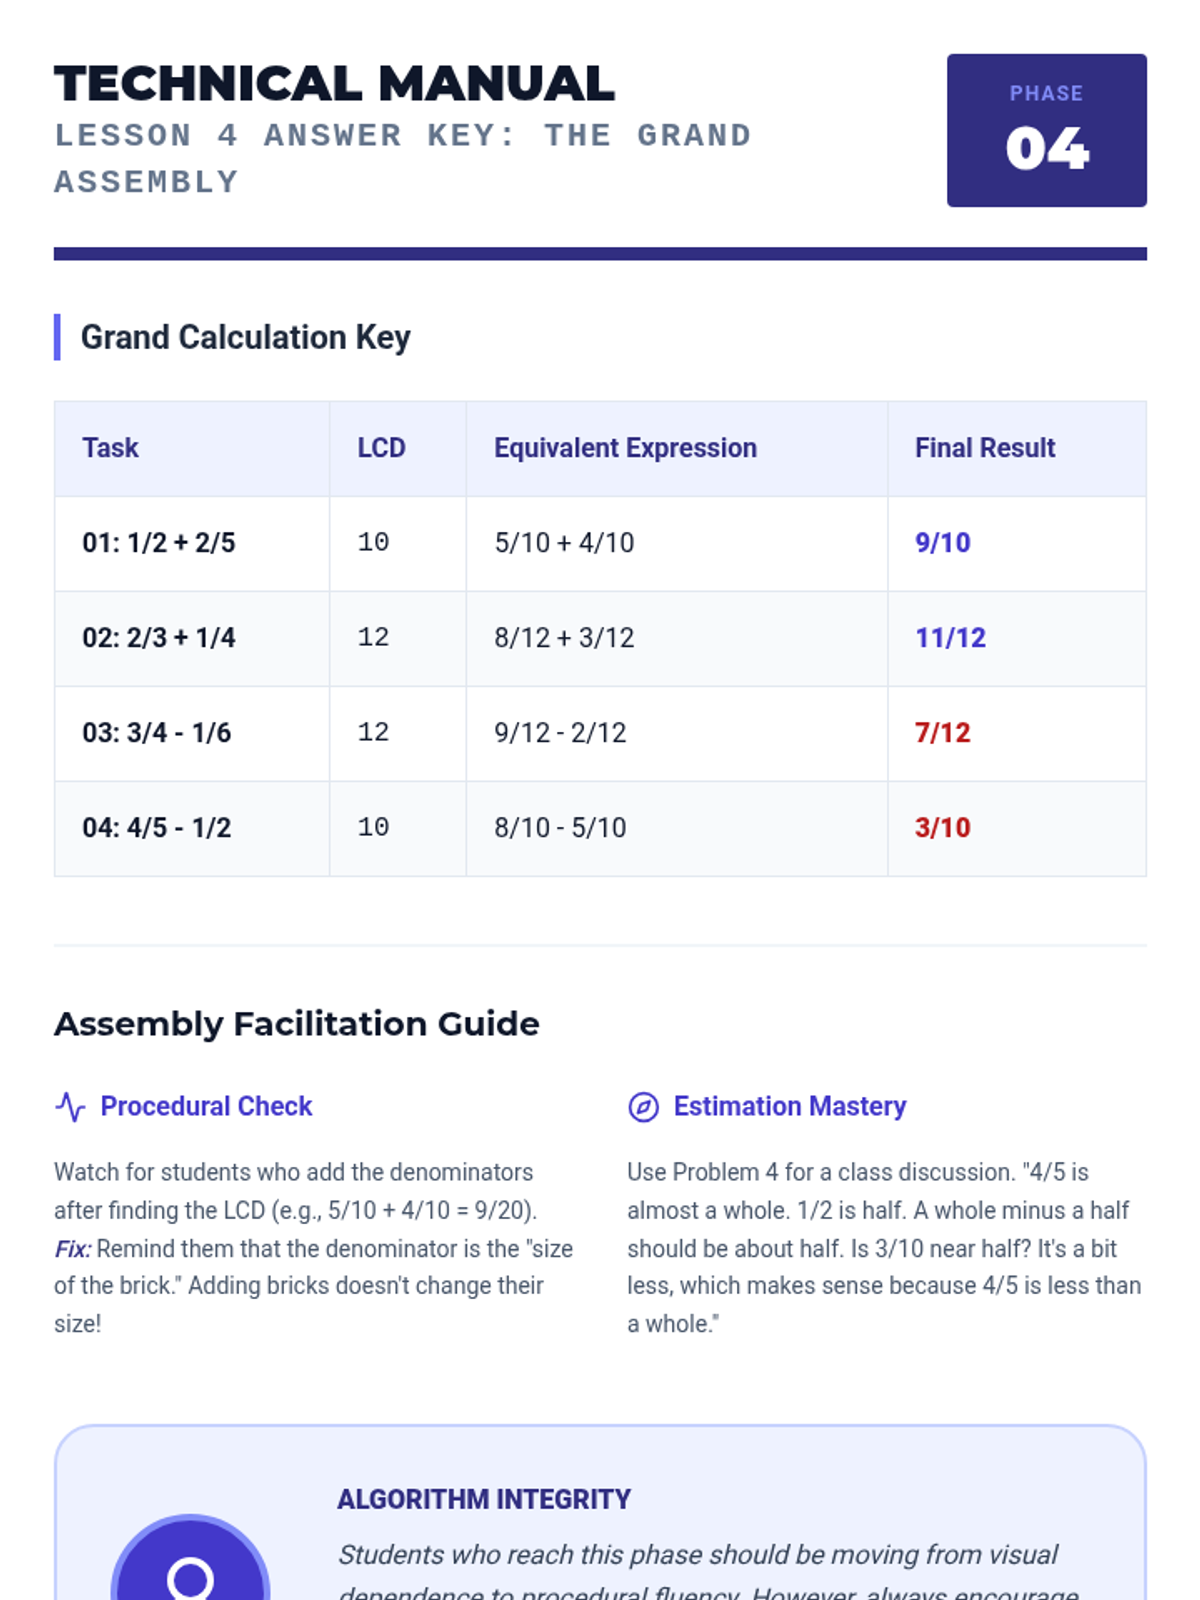1200x1600 pixels.
Task: Click the LCD column header
Action: 381,448
